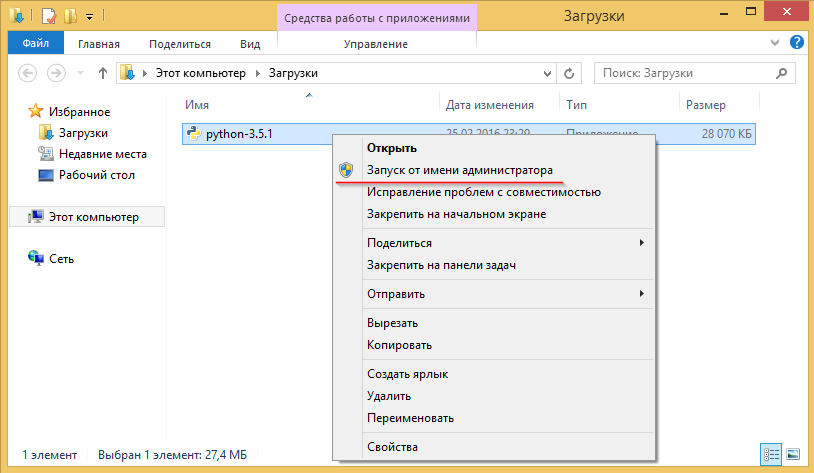Viewport: 814px width, 473px height.
Task: Click the New folder quick access icon
Action: click(x=70, y=16)
